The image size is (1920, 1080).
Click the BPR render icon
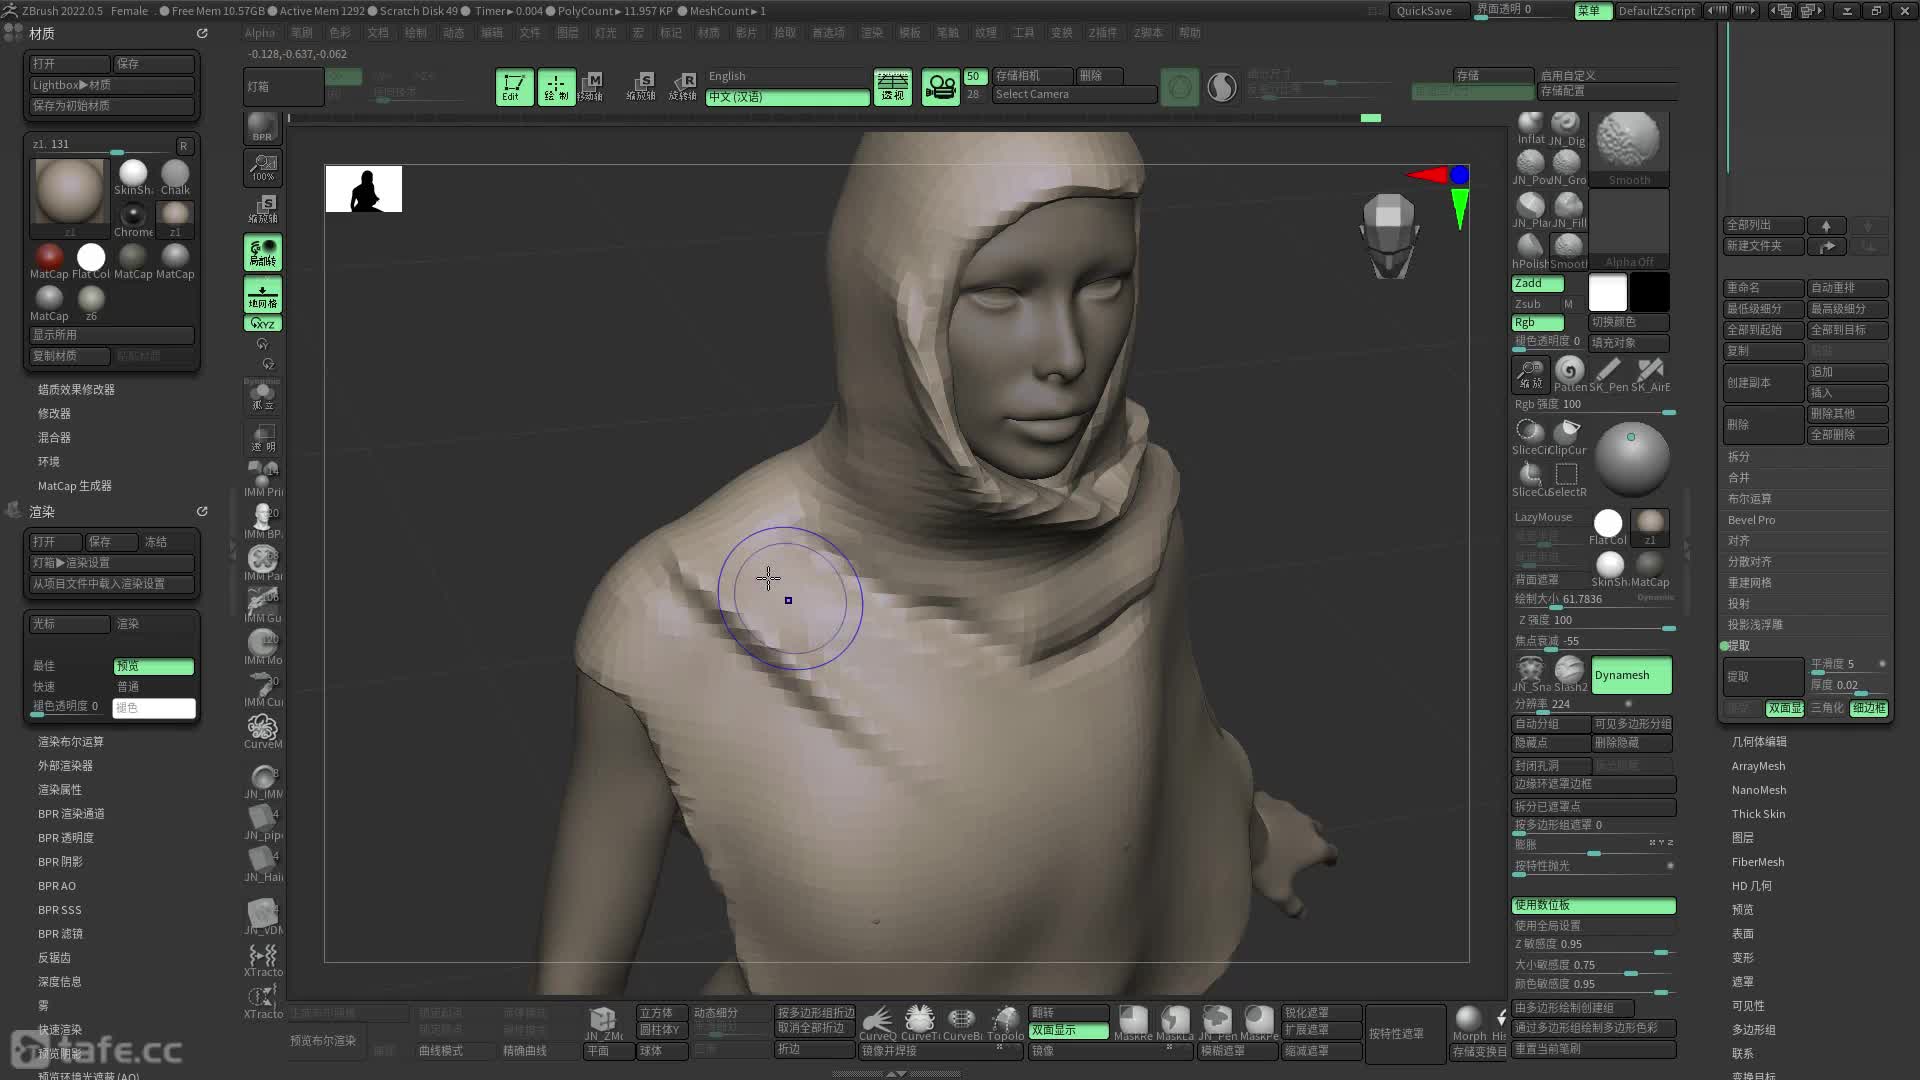point(262,127)
